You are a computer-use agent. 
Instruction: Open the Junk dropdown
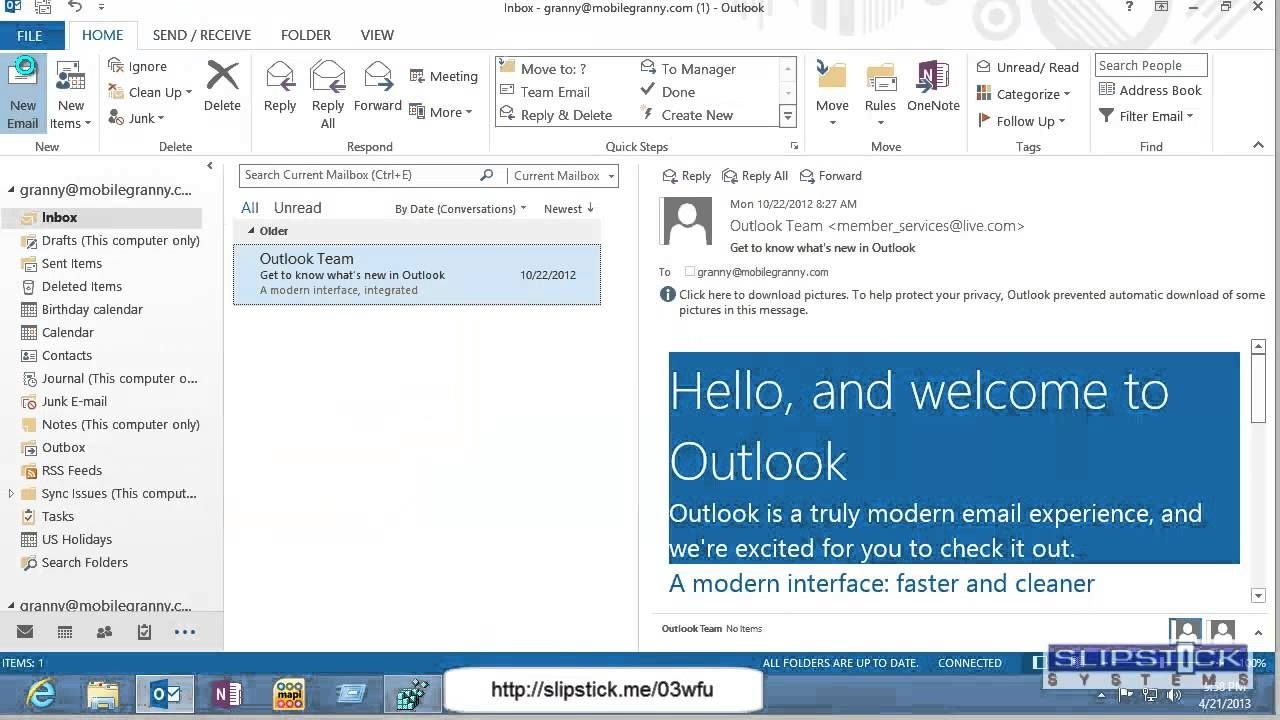(137, 118)
